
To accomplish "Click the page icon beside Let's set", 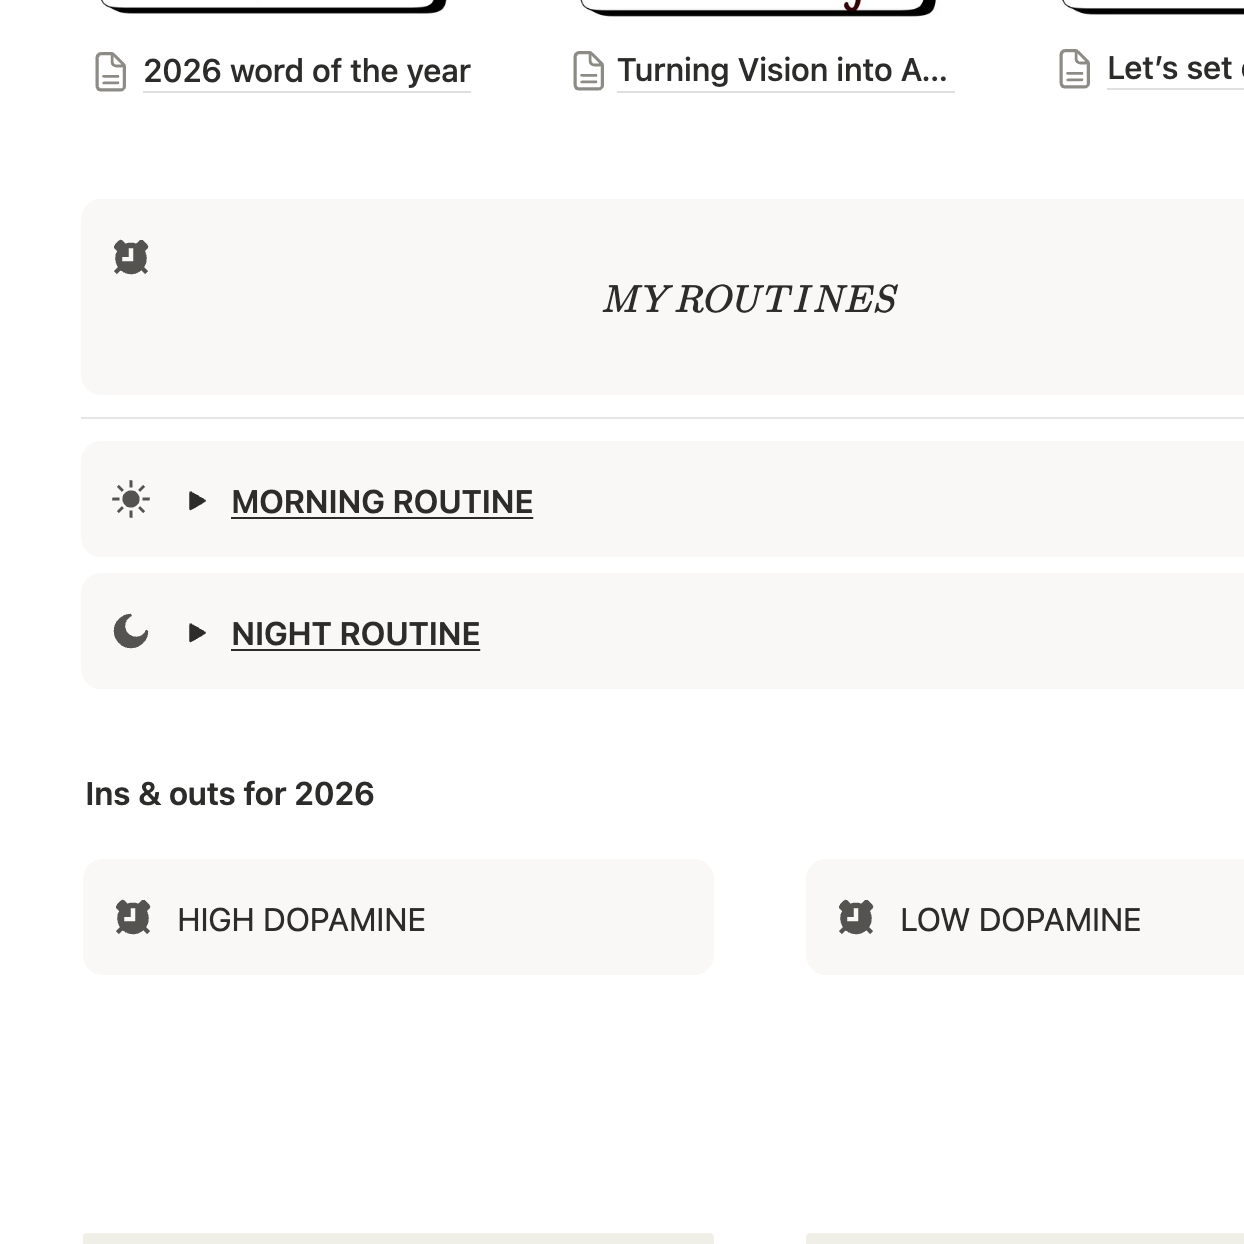I will coord(1074,69).
